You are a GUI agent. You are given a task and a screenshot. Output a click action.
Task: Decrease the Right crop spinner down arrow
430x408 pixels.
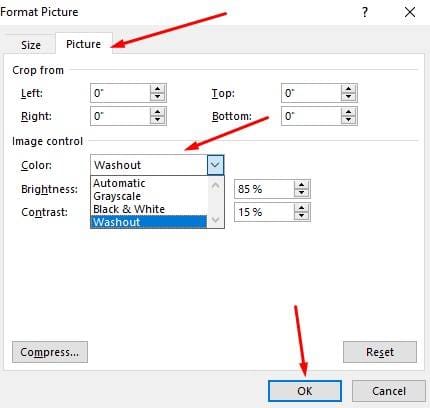point(157,120)
